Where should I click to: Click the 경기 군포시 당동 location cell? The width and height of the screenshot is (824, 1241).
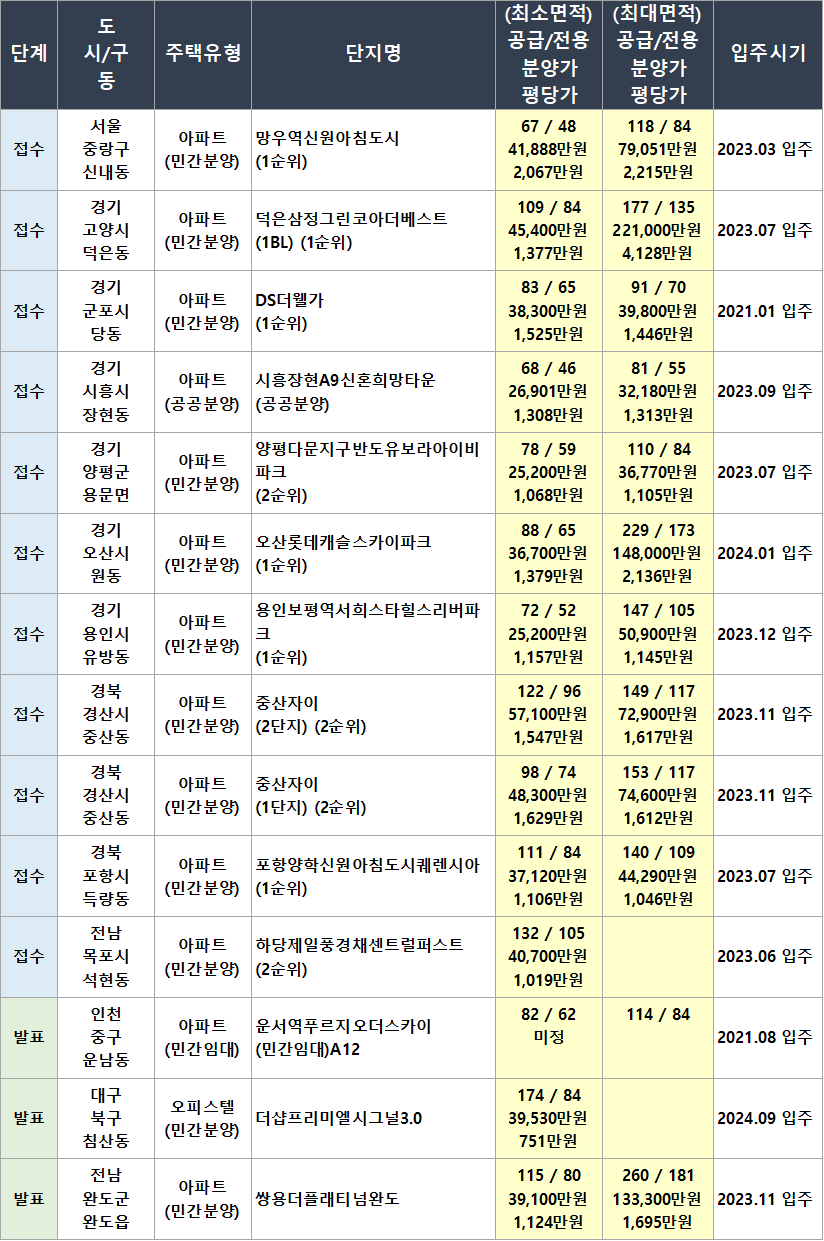pos(106,311)
